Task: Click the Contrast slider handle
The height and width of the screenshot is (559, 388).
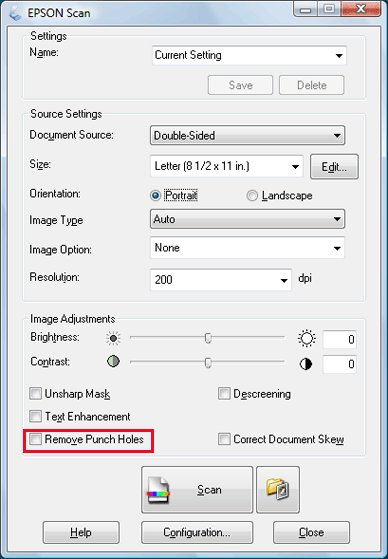Action: (x=208, y=363)
